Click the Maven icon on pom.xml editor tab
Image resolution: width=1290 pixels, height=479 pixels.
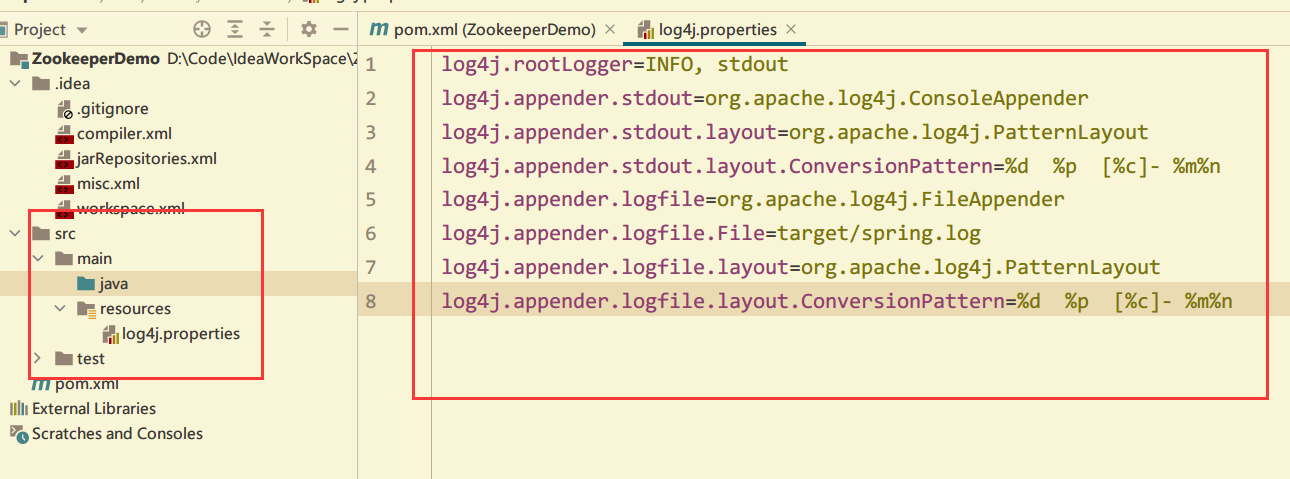click(379, 30)
